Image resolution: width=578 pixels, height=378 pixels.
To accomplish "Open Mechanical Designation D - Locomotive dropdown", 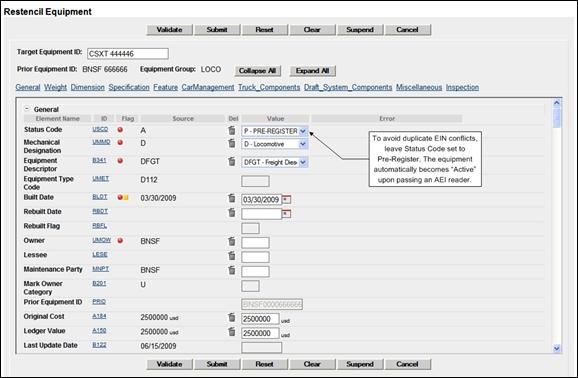I will (x=275, y=144).
